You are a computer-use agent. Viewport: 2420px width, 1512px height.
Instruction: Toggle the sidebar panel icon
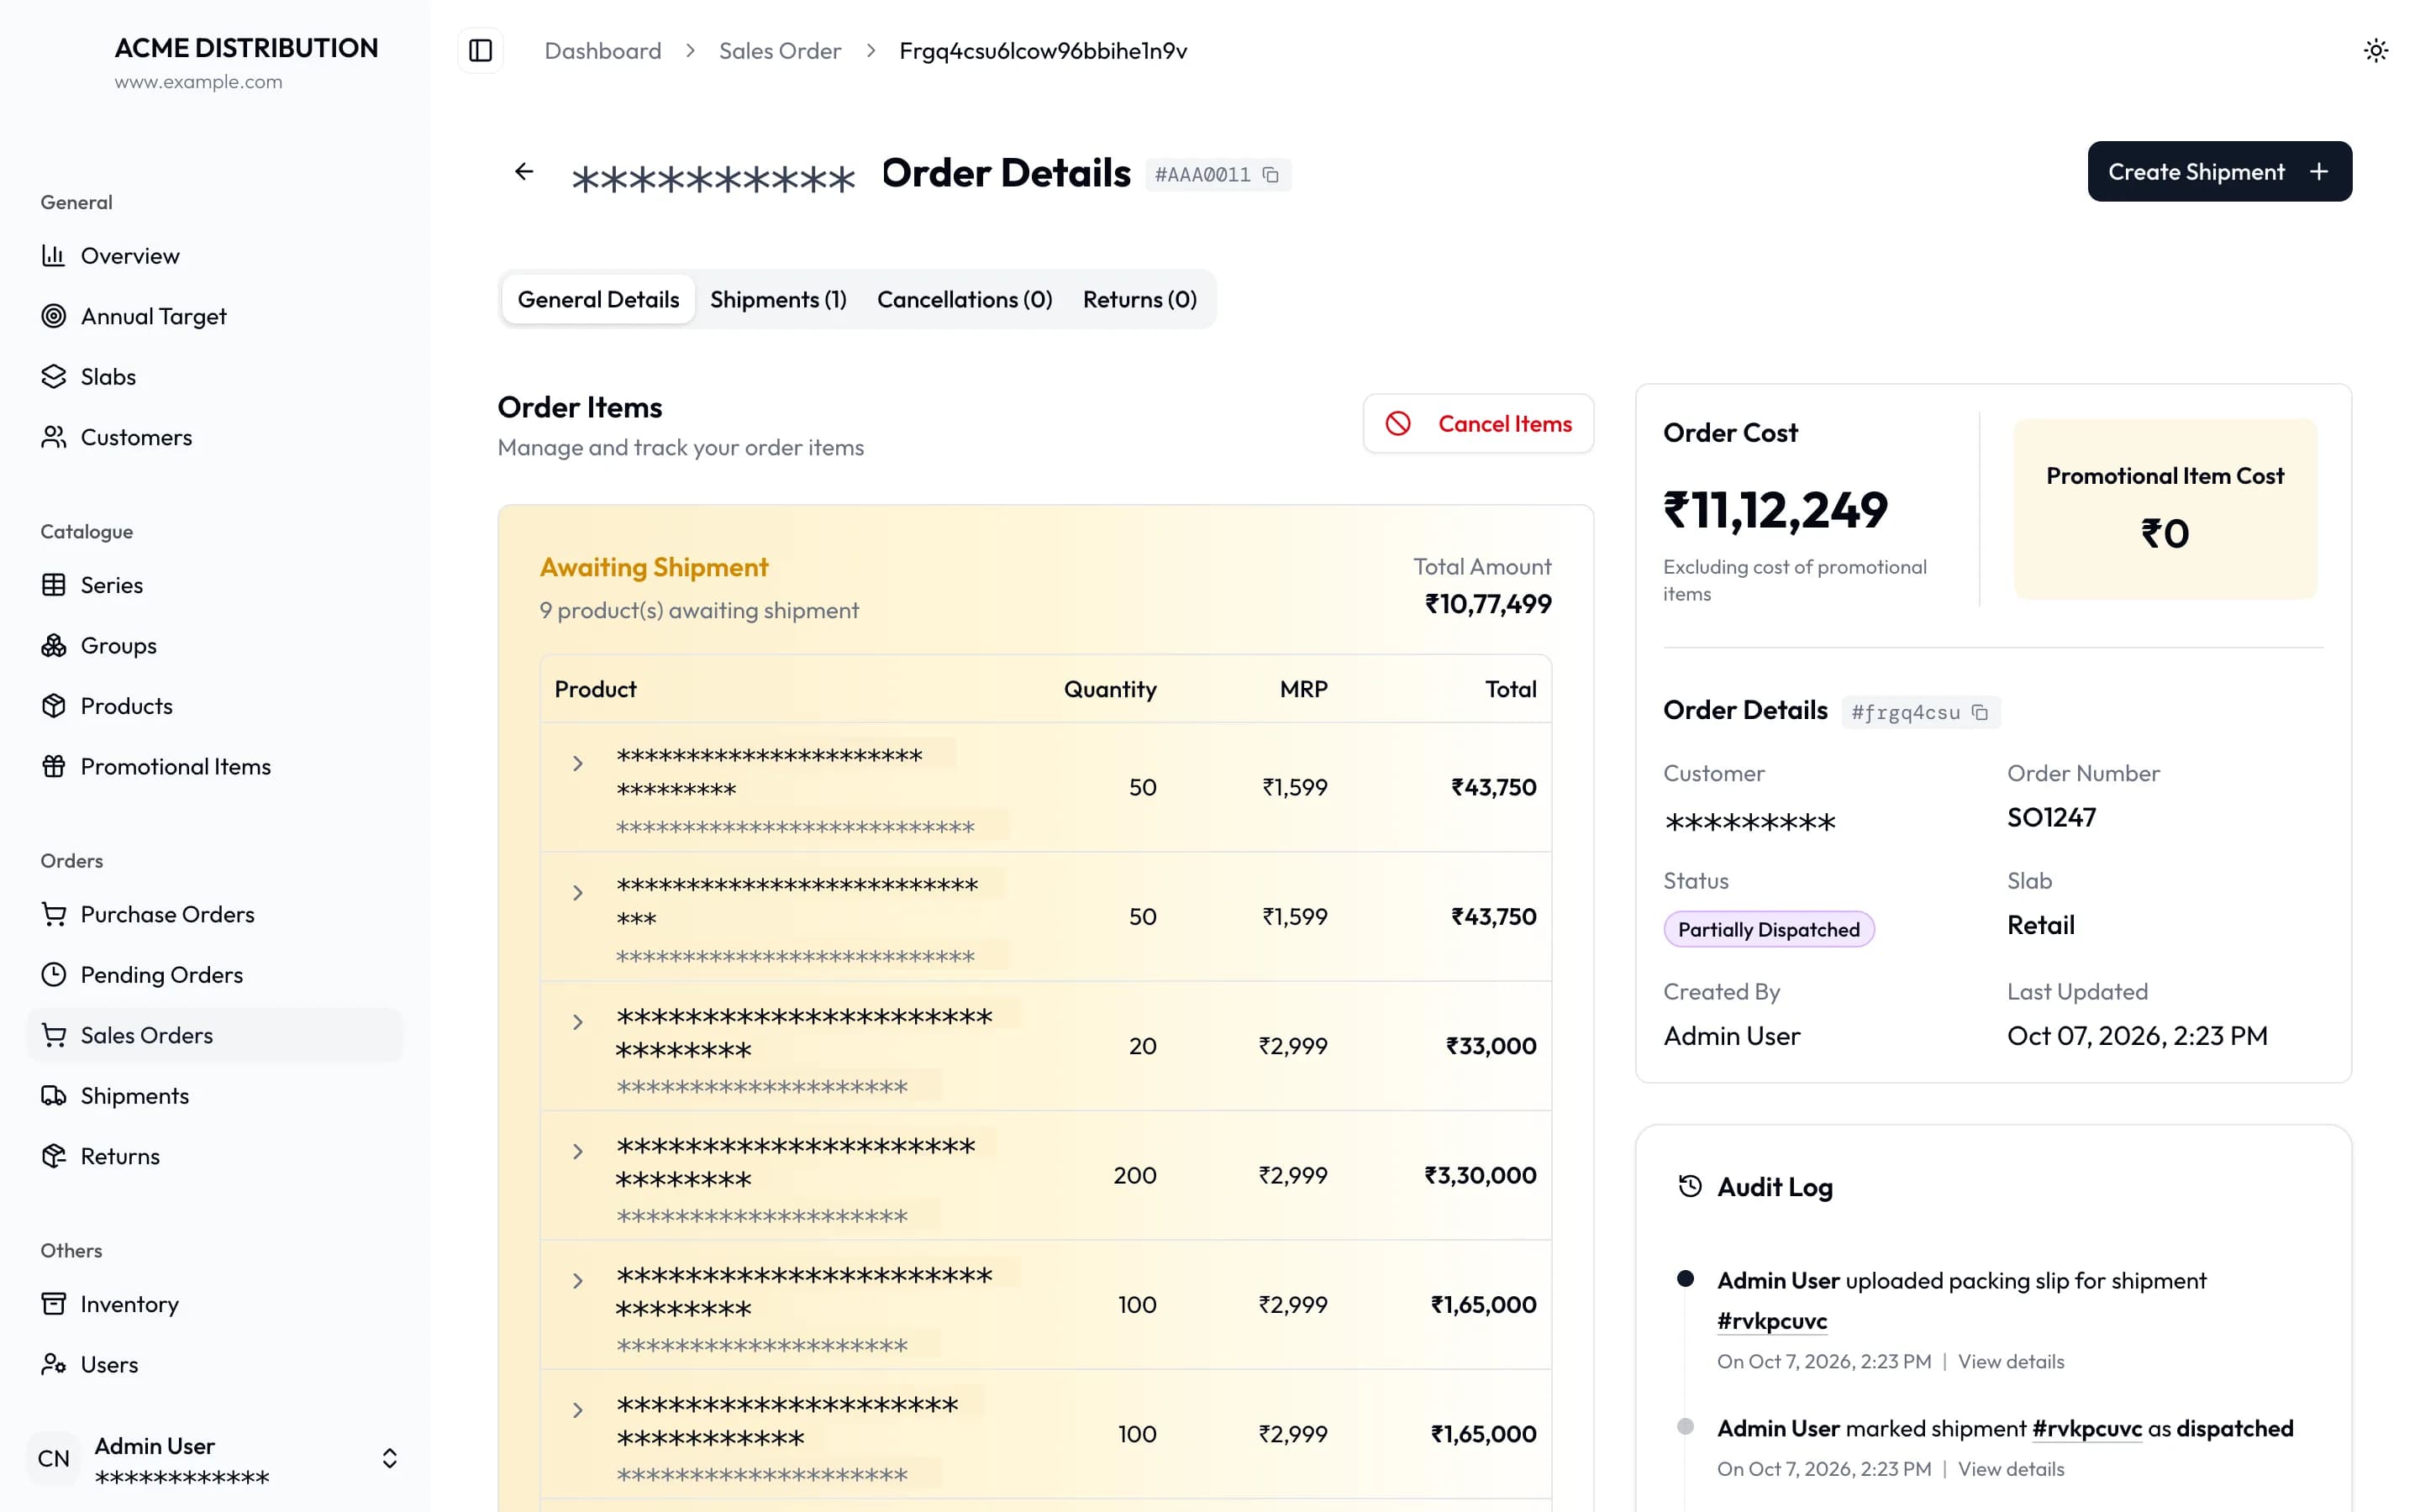click(x=480, y=50)
